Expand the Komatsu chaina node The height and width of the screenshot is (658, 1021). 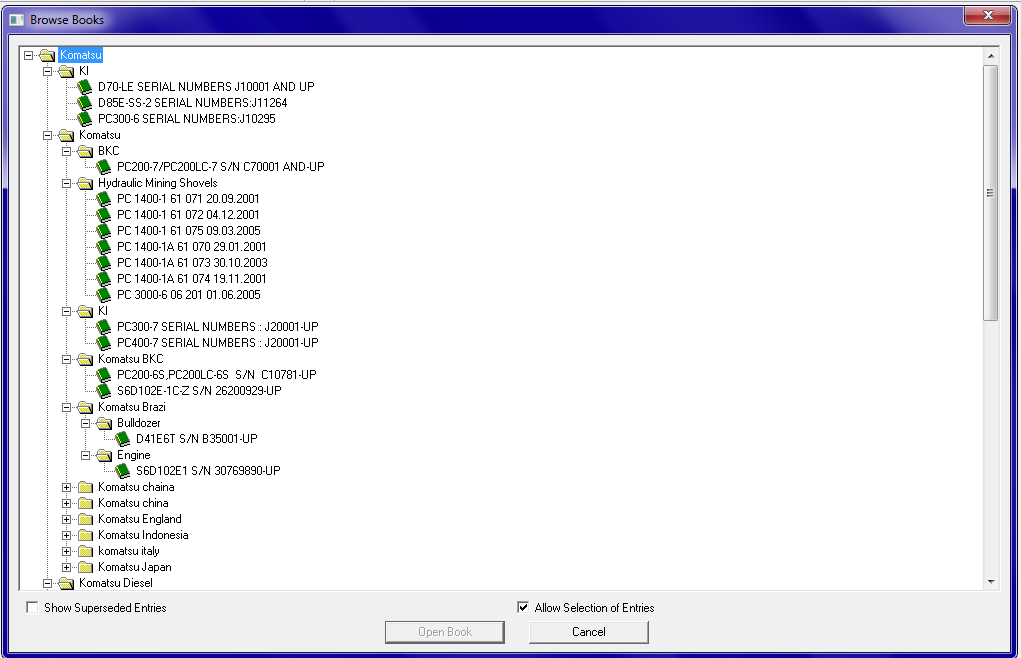66,487
